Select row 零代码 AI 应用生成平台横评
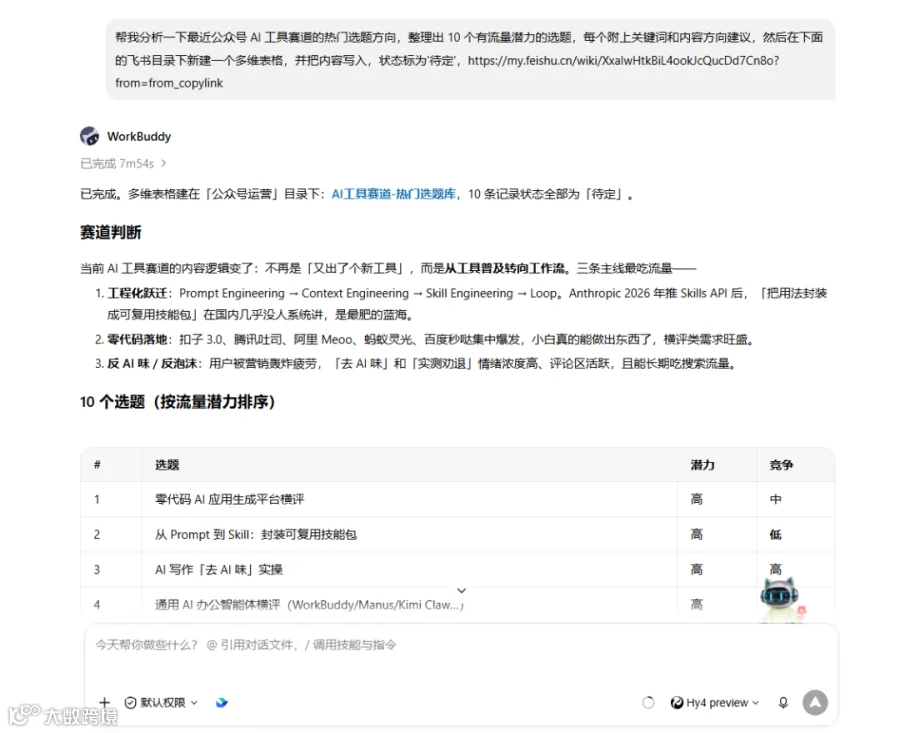This screenshot has width=900, height=733. (x=457, y=499)
